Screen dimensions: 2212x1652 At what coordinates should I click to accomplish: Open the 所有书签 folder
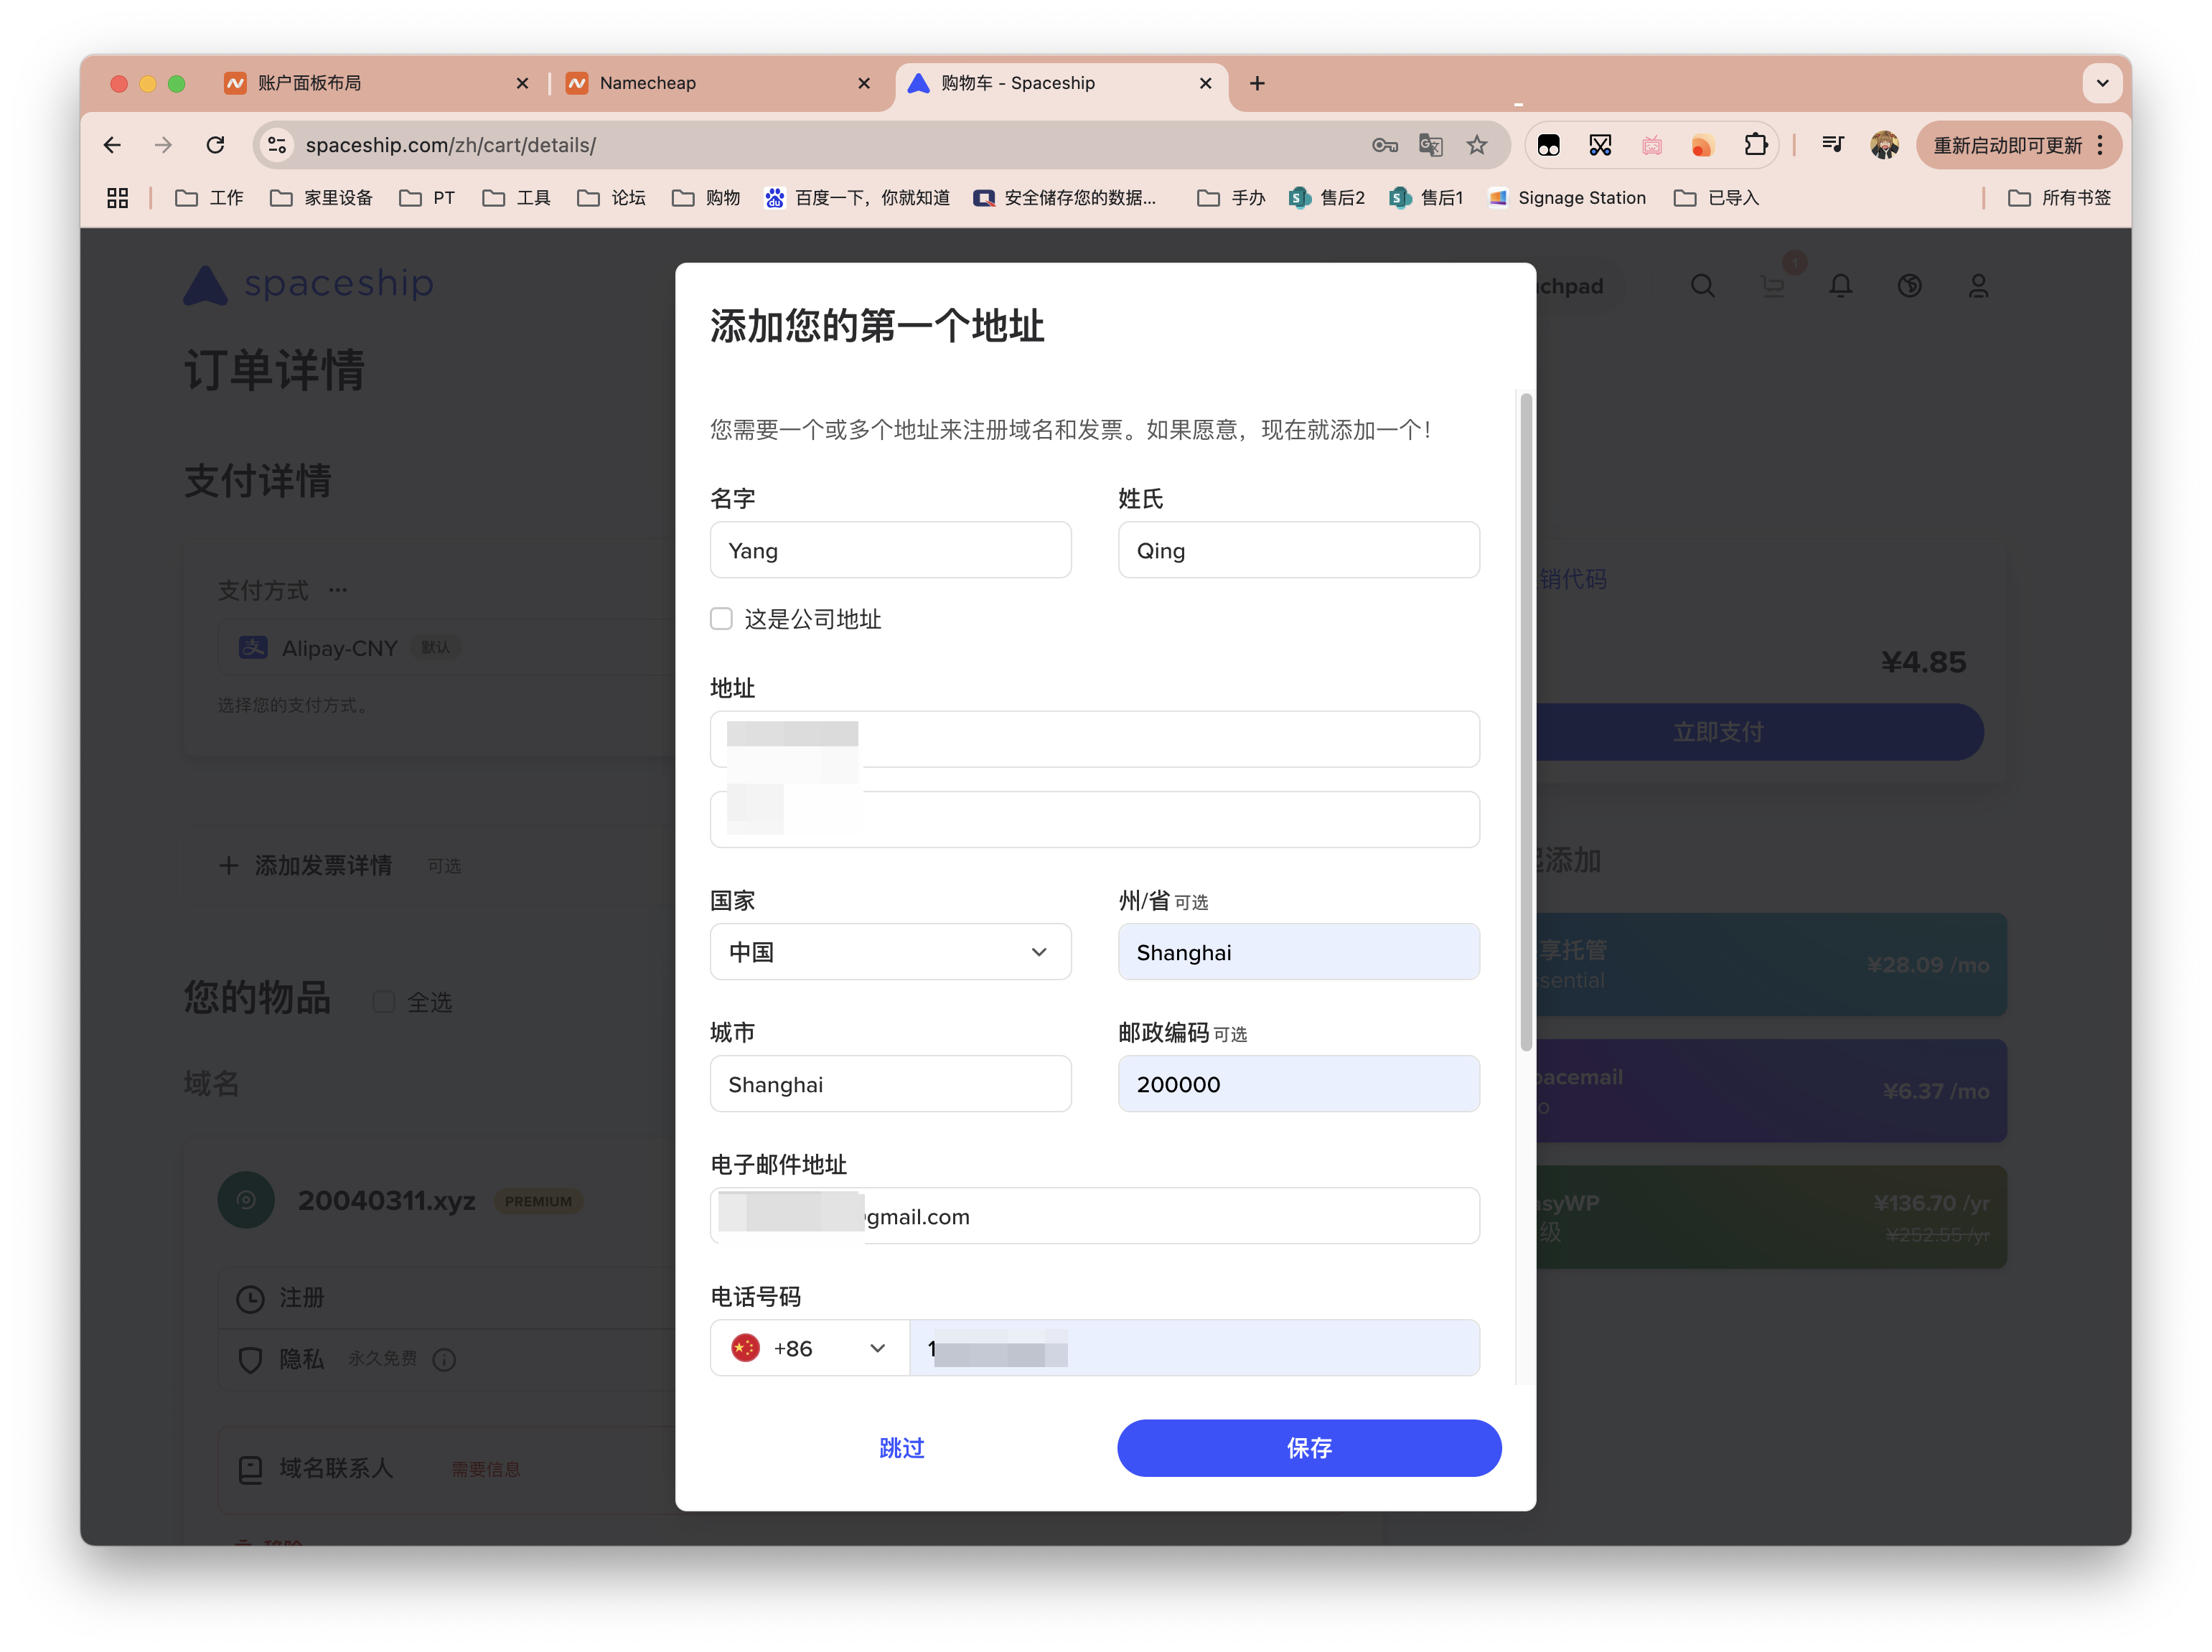coord(2059,198)
